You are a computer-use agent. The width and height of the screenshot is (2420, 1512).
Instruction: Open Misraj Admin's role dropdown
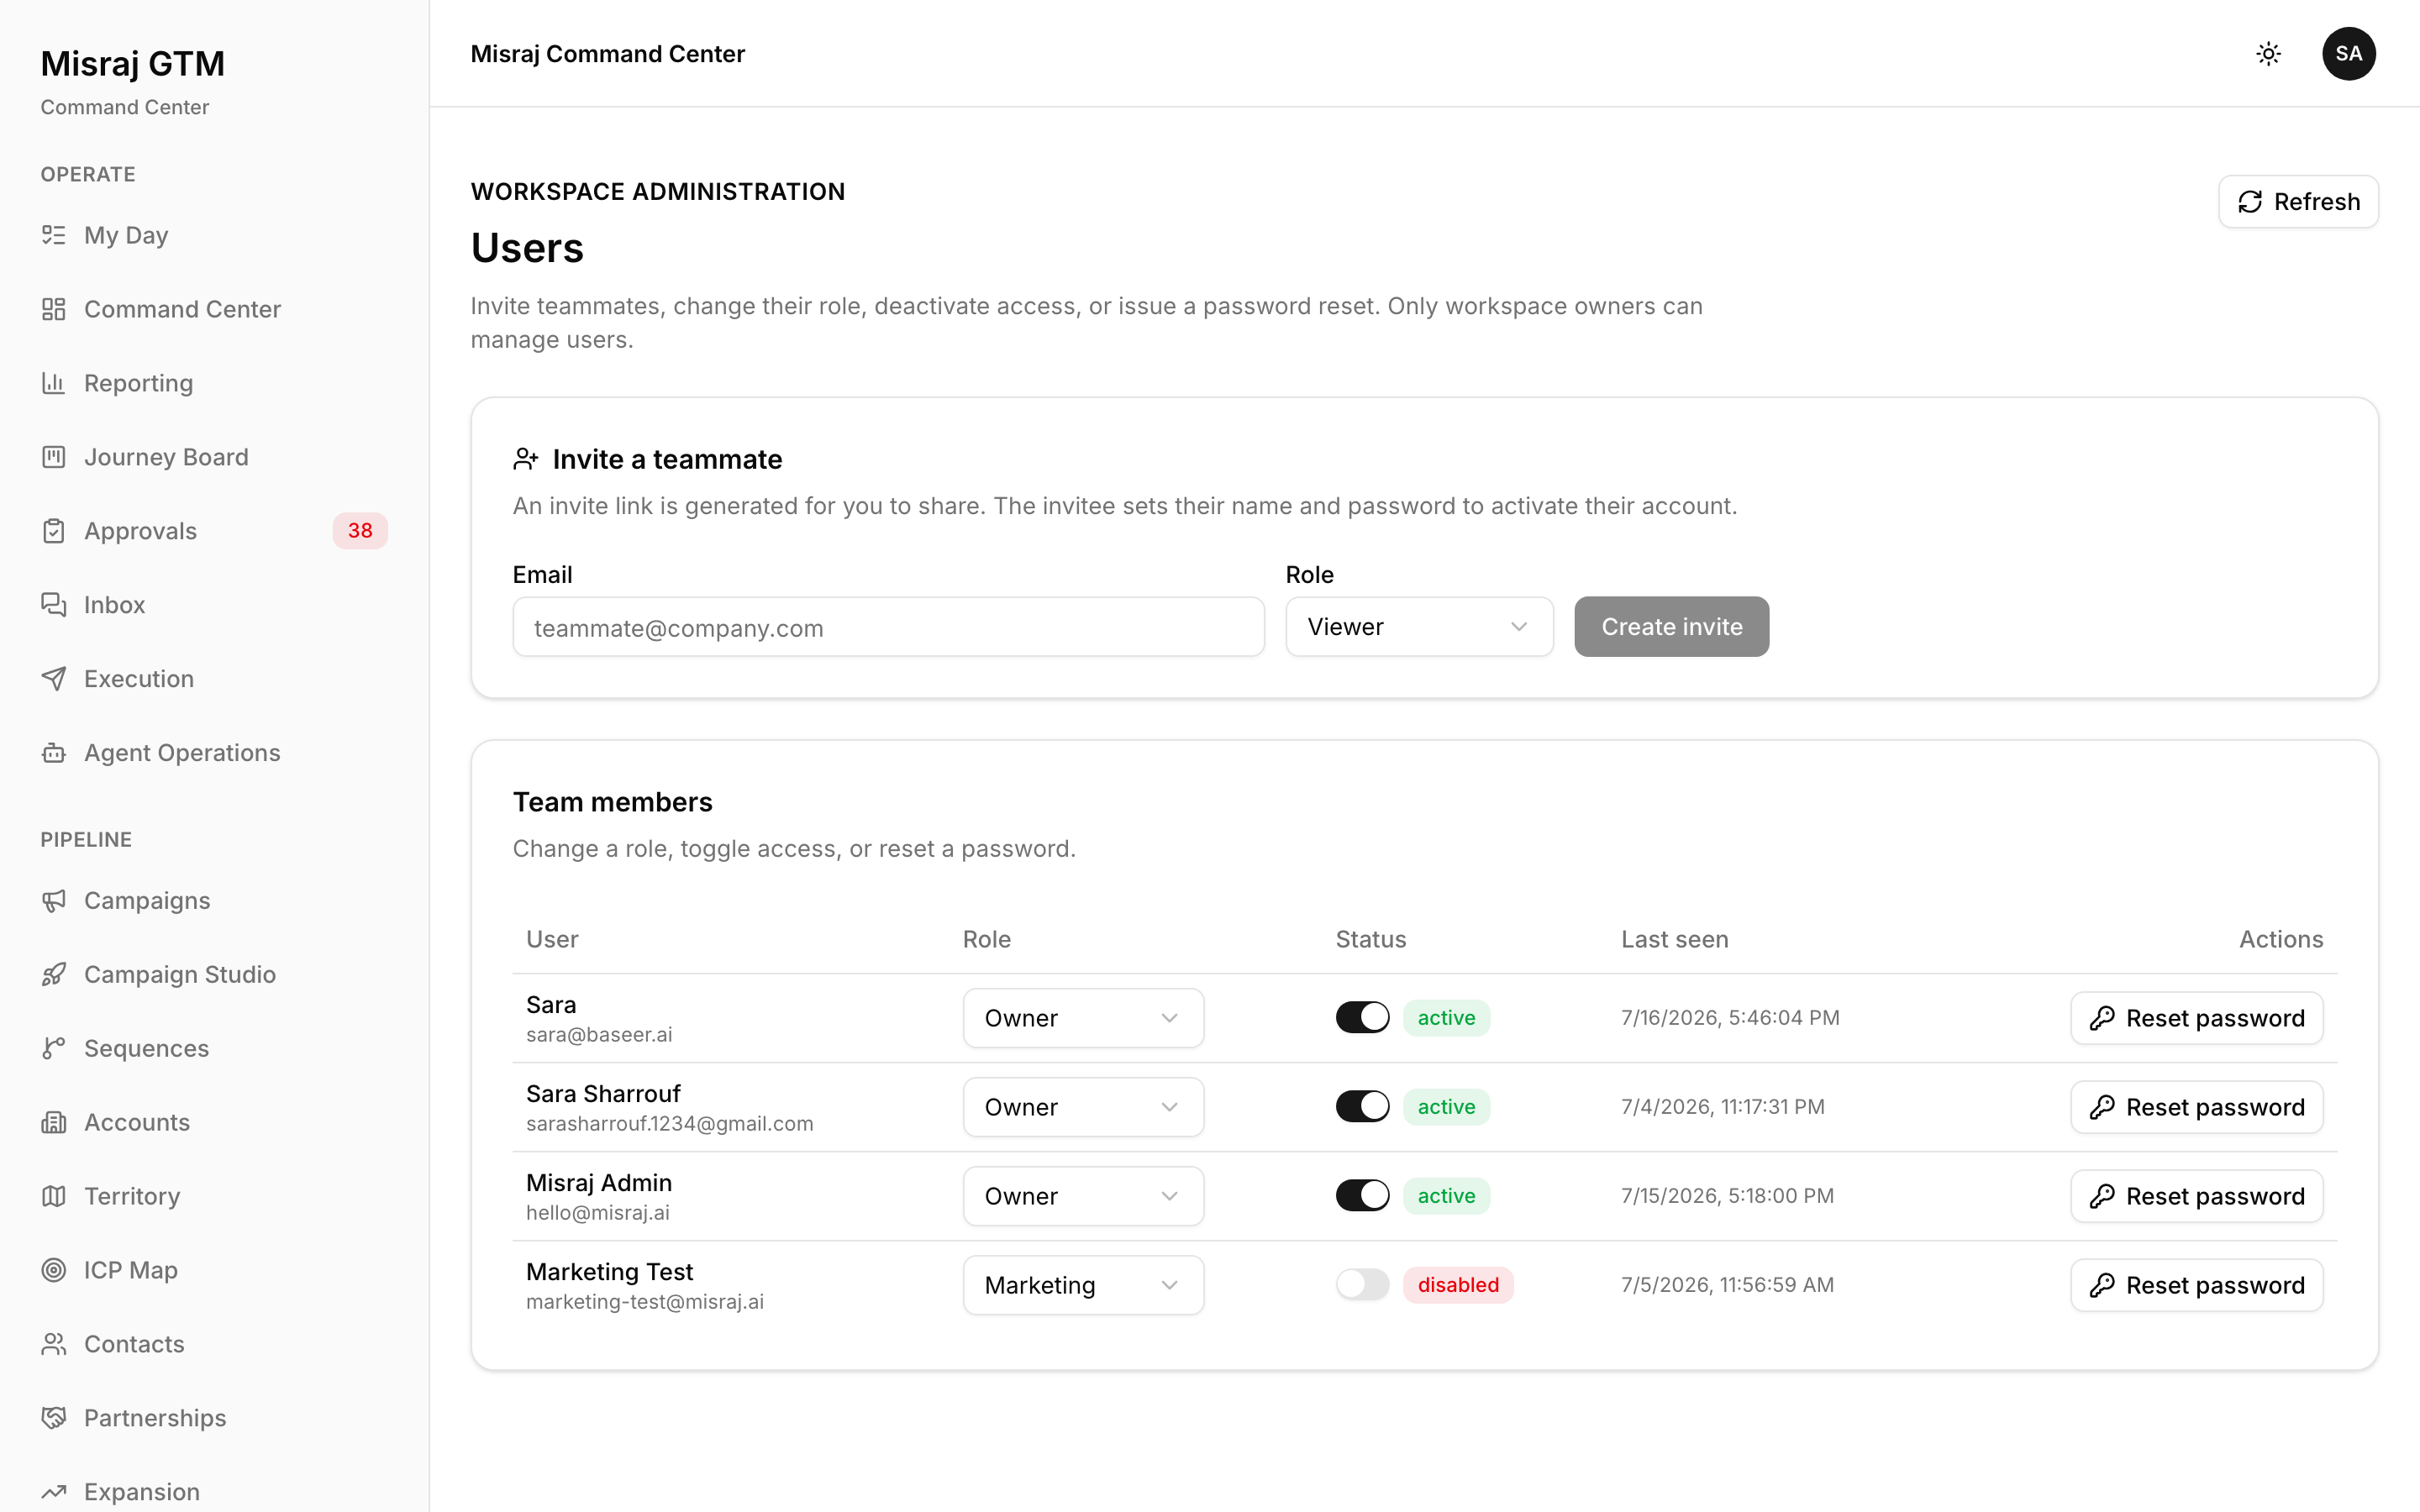(1083, 1196)
